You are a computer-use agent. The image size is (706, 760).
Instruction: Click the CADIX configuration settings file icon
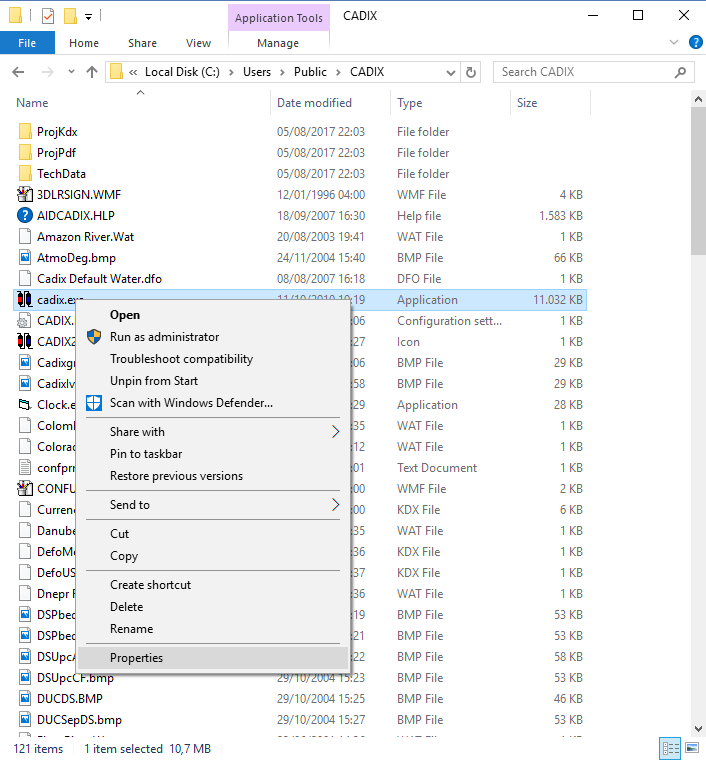coord(25,321)
